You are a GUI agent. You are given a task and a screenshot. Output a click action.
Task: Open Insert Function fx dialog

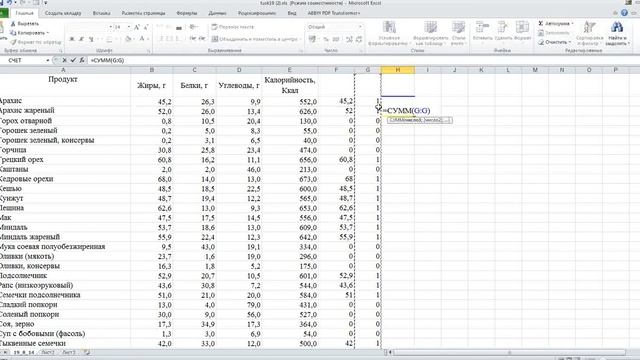pos(82,60)
